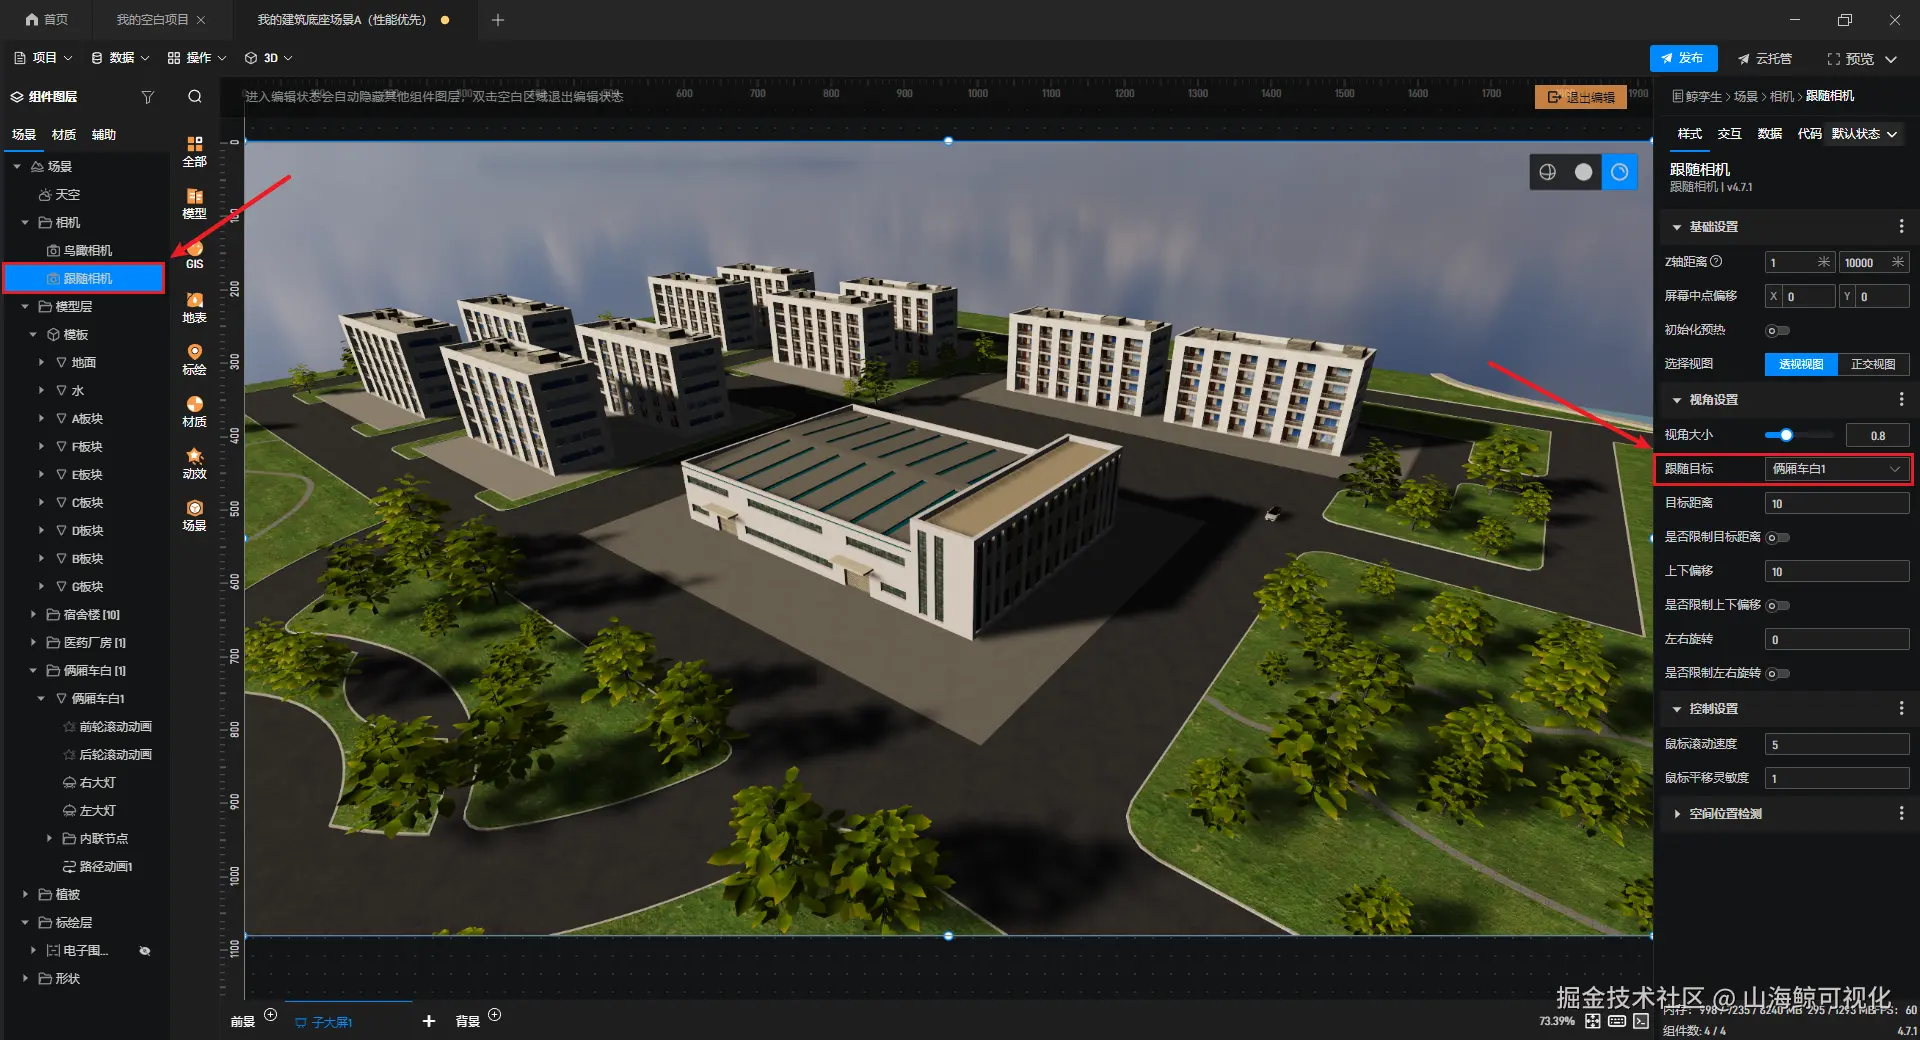The width and height of the screenshot is (1920, 1040).
Task: Expand the 宿舍楼 [10] folder
Action: coord(33,615)
